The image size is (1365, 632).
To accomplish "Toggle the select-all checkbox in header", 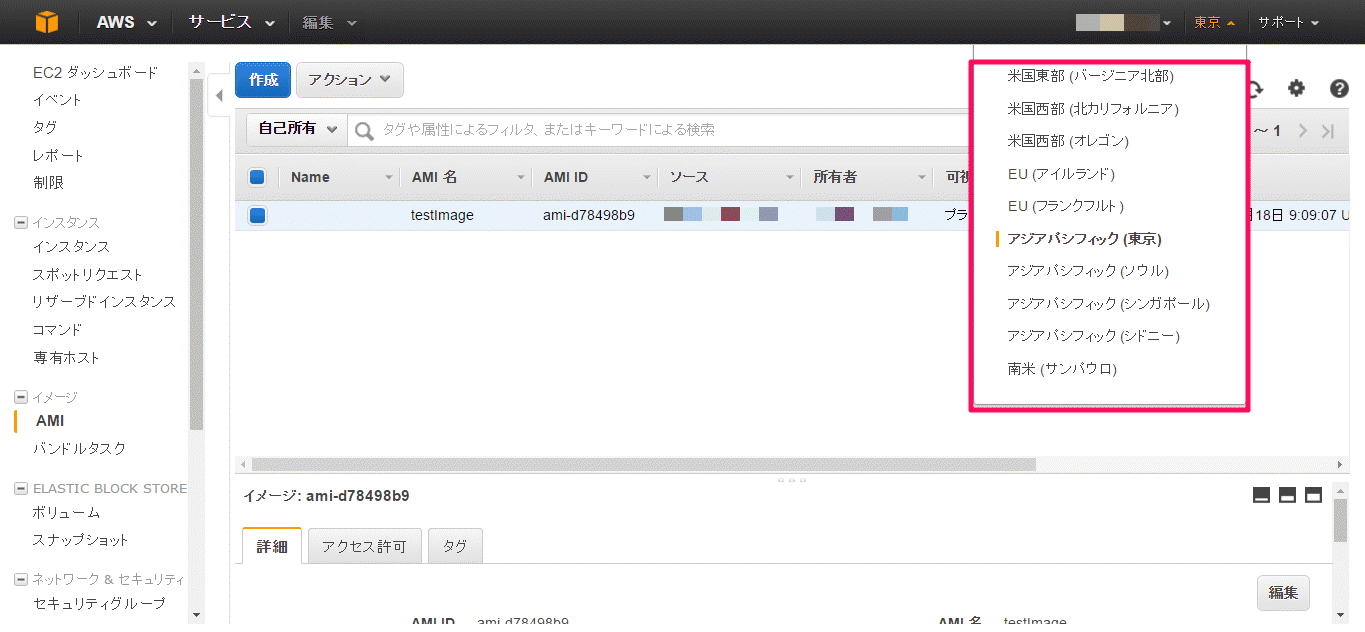I will pyautogui.click(x=257, y=177).
